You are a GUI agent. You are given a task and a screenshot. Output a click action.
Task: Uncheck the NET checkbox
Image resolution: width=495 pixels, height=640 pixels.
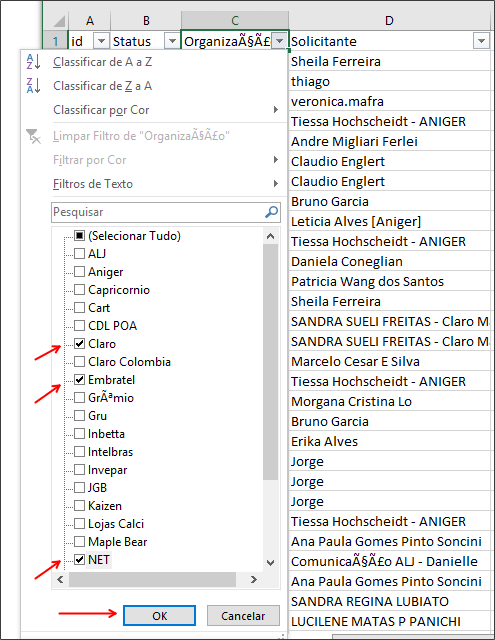79,560
